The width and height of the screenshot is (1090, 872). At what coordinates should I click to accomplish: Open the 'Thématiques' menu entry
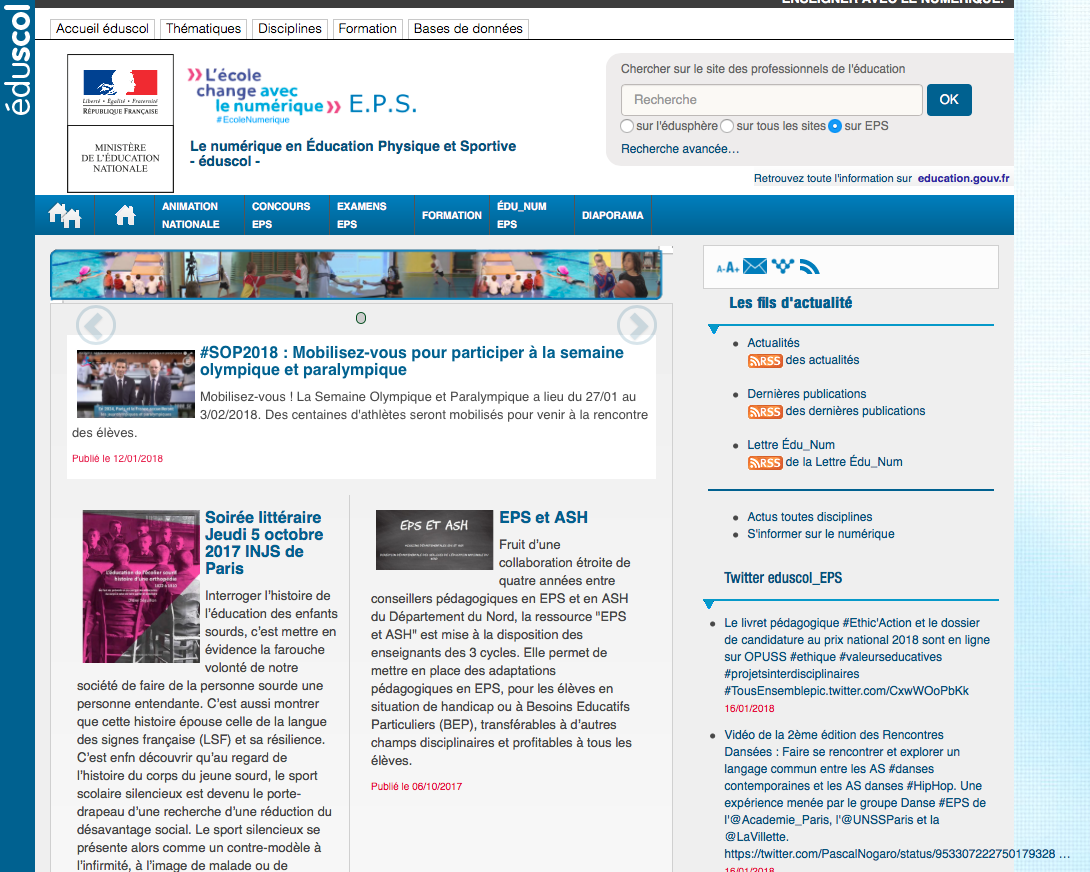tap(203, 28)
